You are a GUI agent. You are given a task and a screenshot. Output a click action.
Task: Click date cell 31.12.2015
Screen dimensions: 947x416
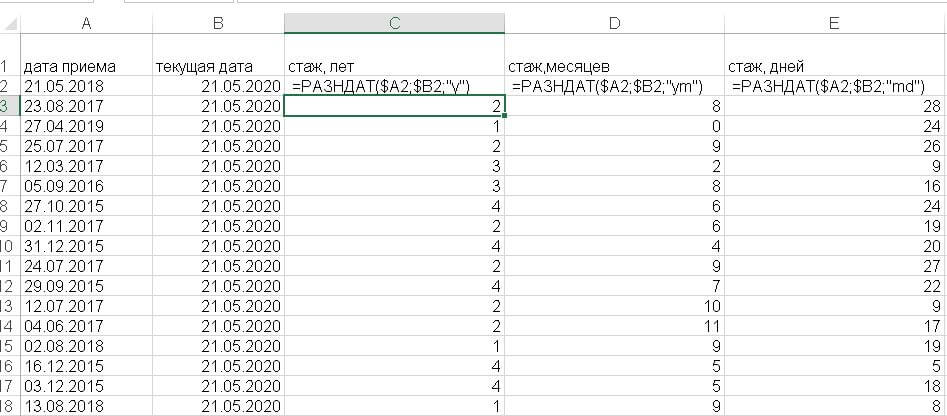pos(86,246)
